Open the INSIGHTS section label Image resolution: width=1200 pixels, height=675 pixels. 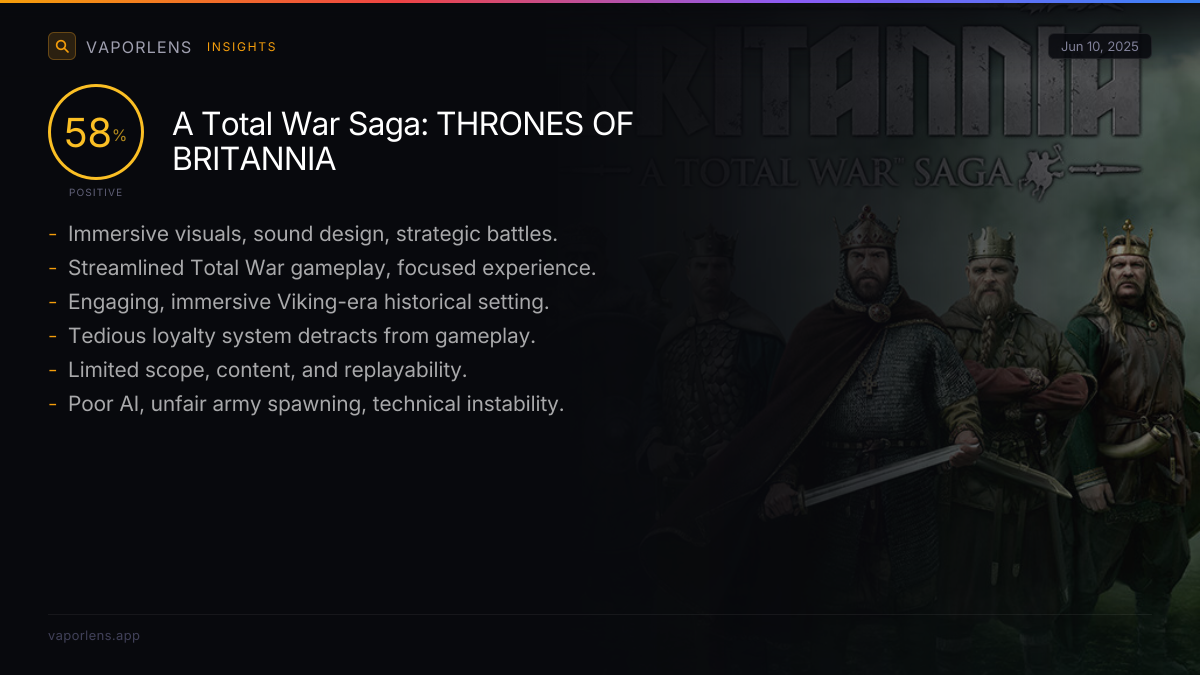click(x=241, y=47)
